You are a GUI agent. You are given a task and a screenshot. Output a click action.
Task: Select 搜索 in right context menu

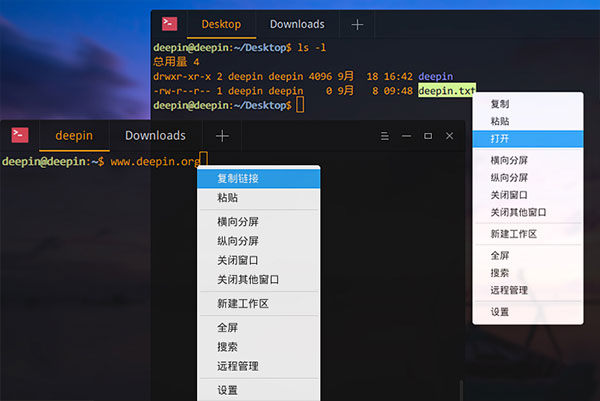[528, 273]
